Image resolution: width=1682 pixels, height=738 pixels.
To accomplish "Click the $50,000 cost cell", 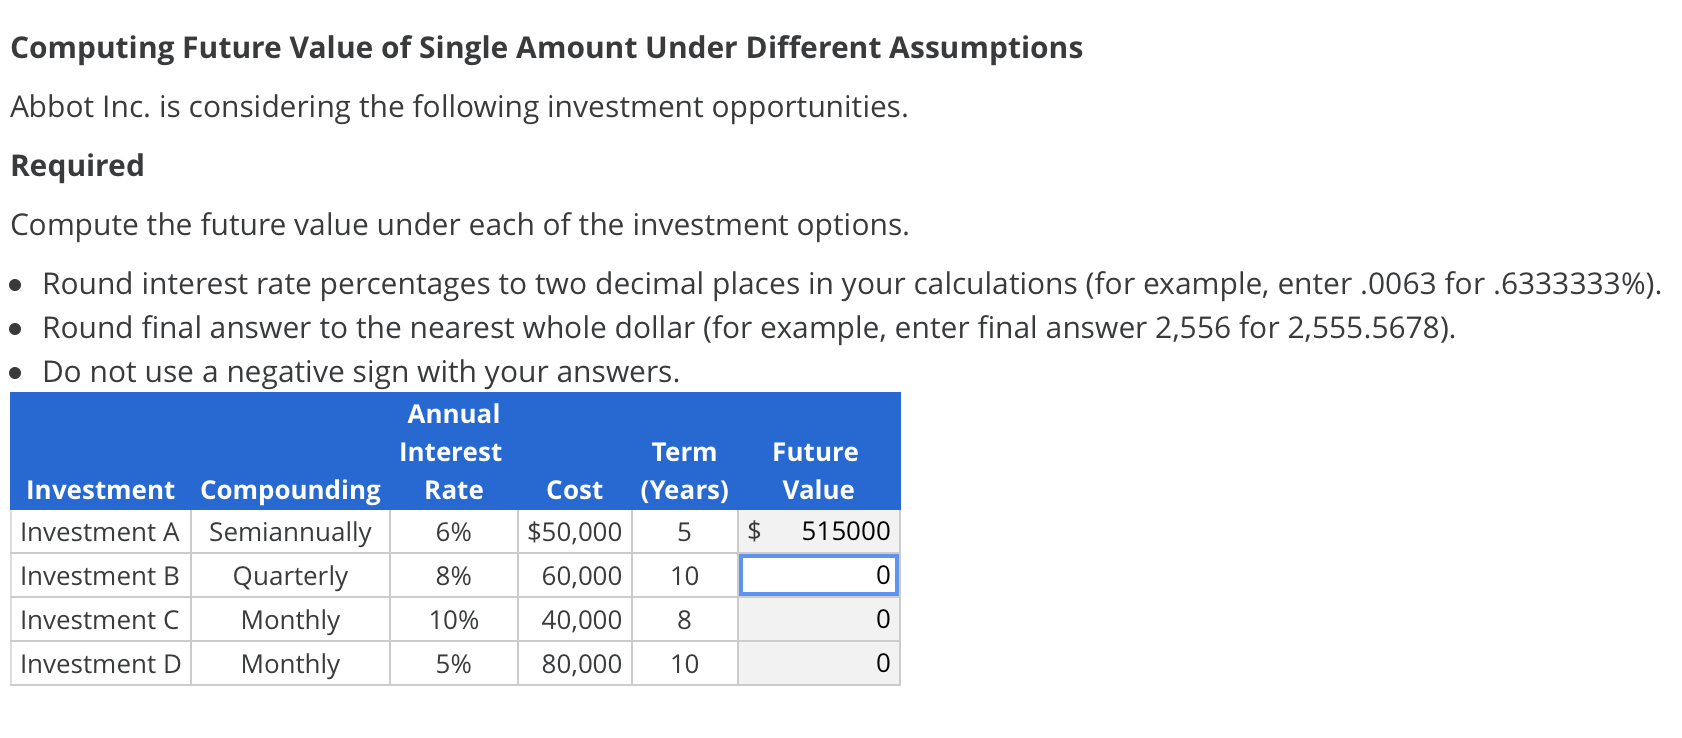I will coord(574,531).
